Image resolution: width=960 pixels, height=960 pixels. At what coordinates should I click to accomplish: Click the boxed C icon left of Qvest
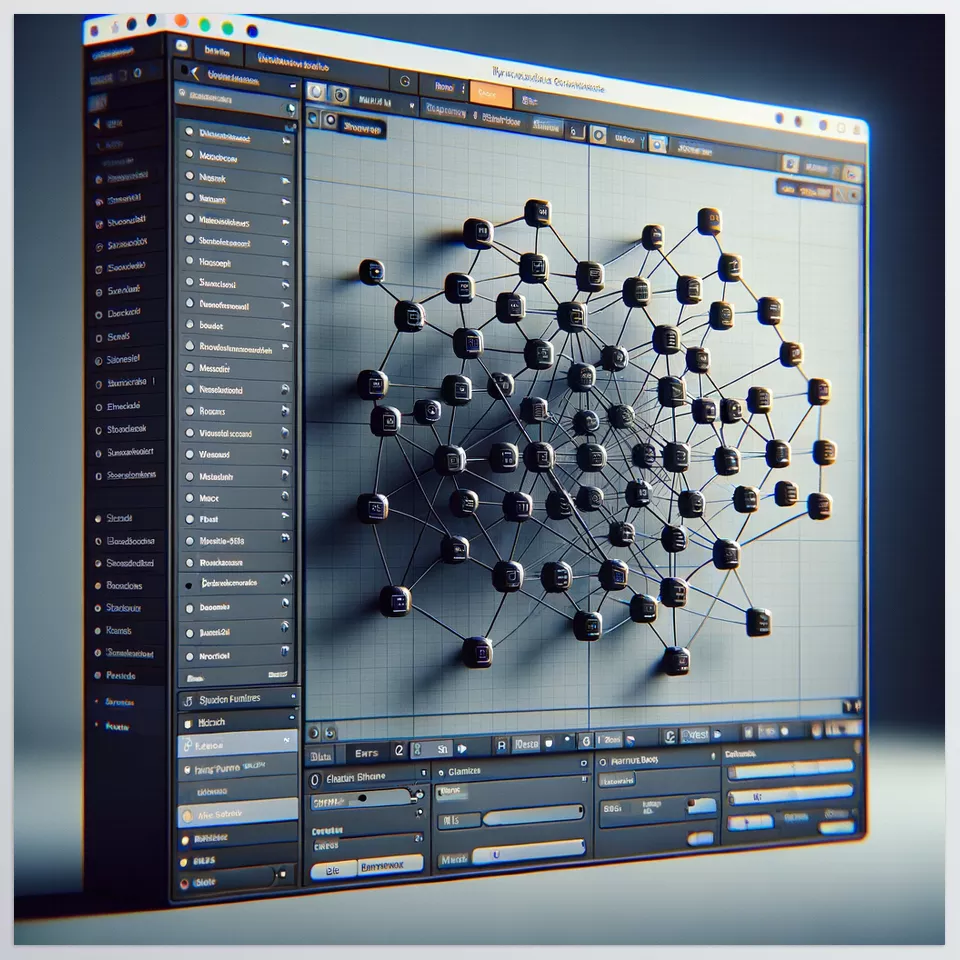click(670, 737)
